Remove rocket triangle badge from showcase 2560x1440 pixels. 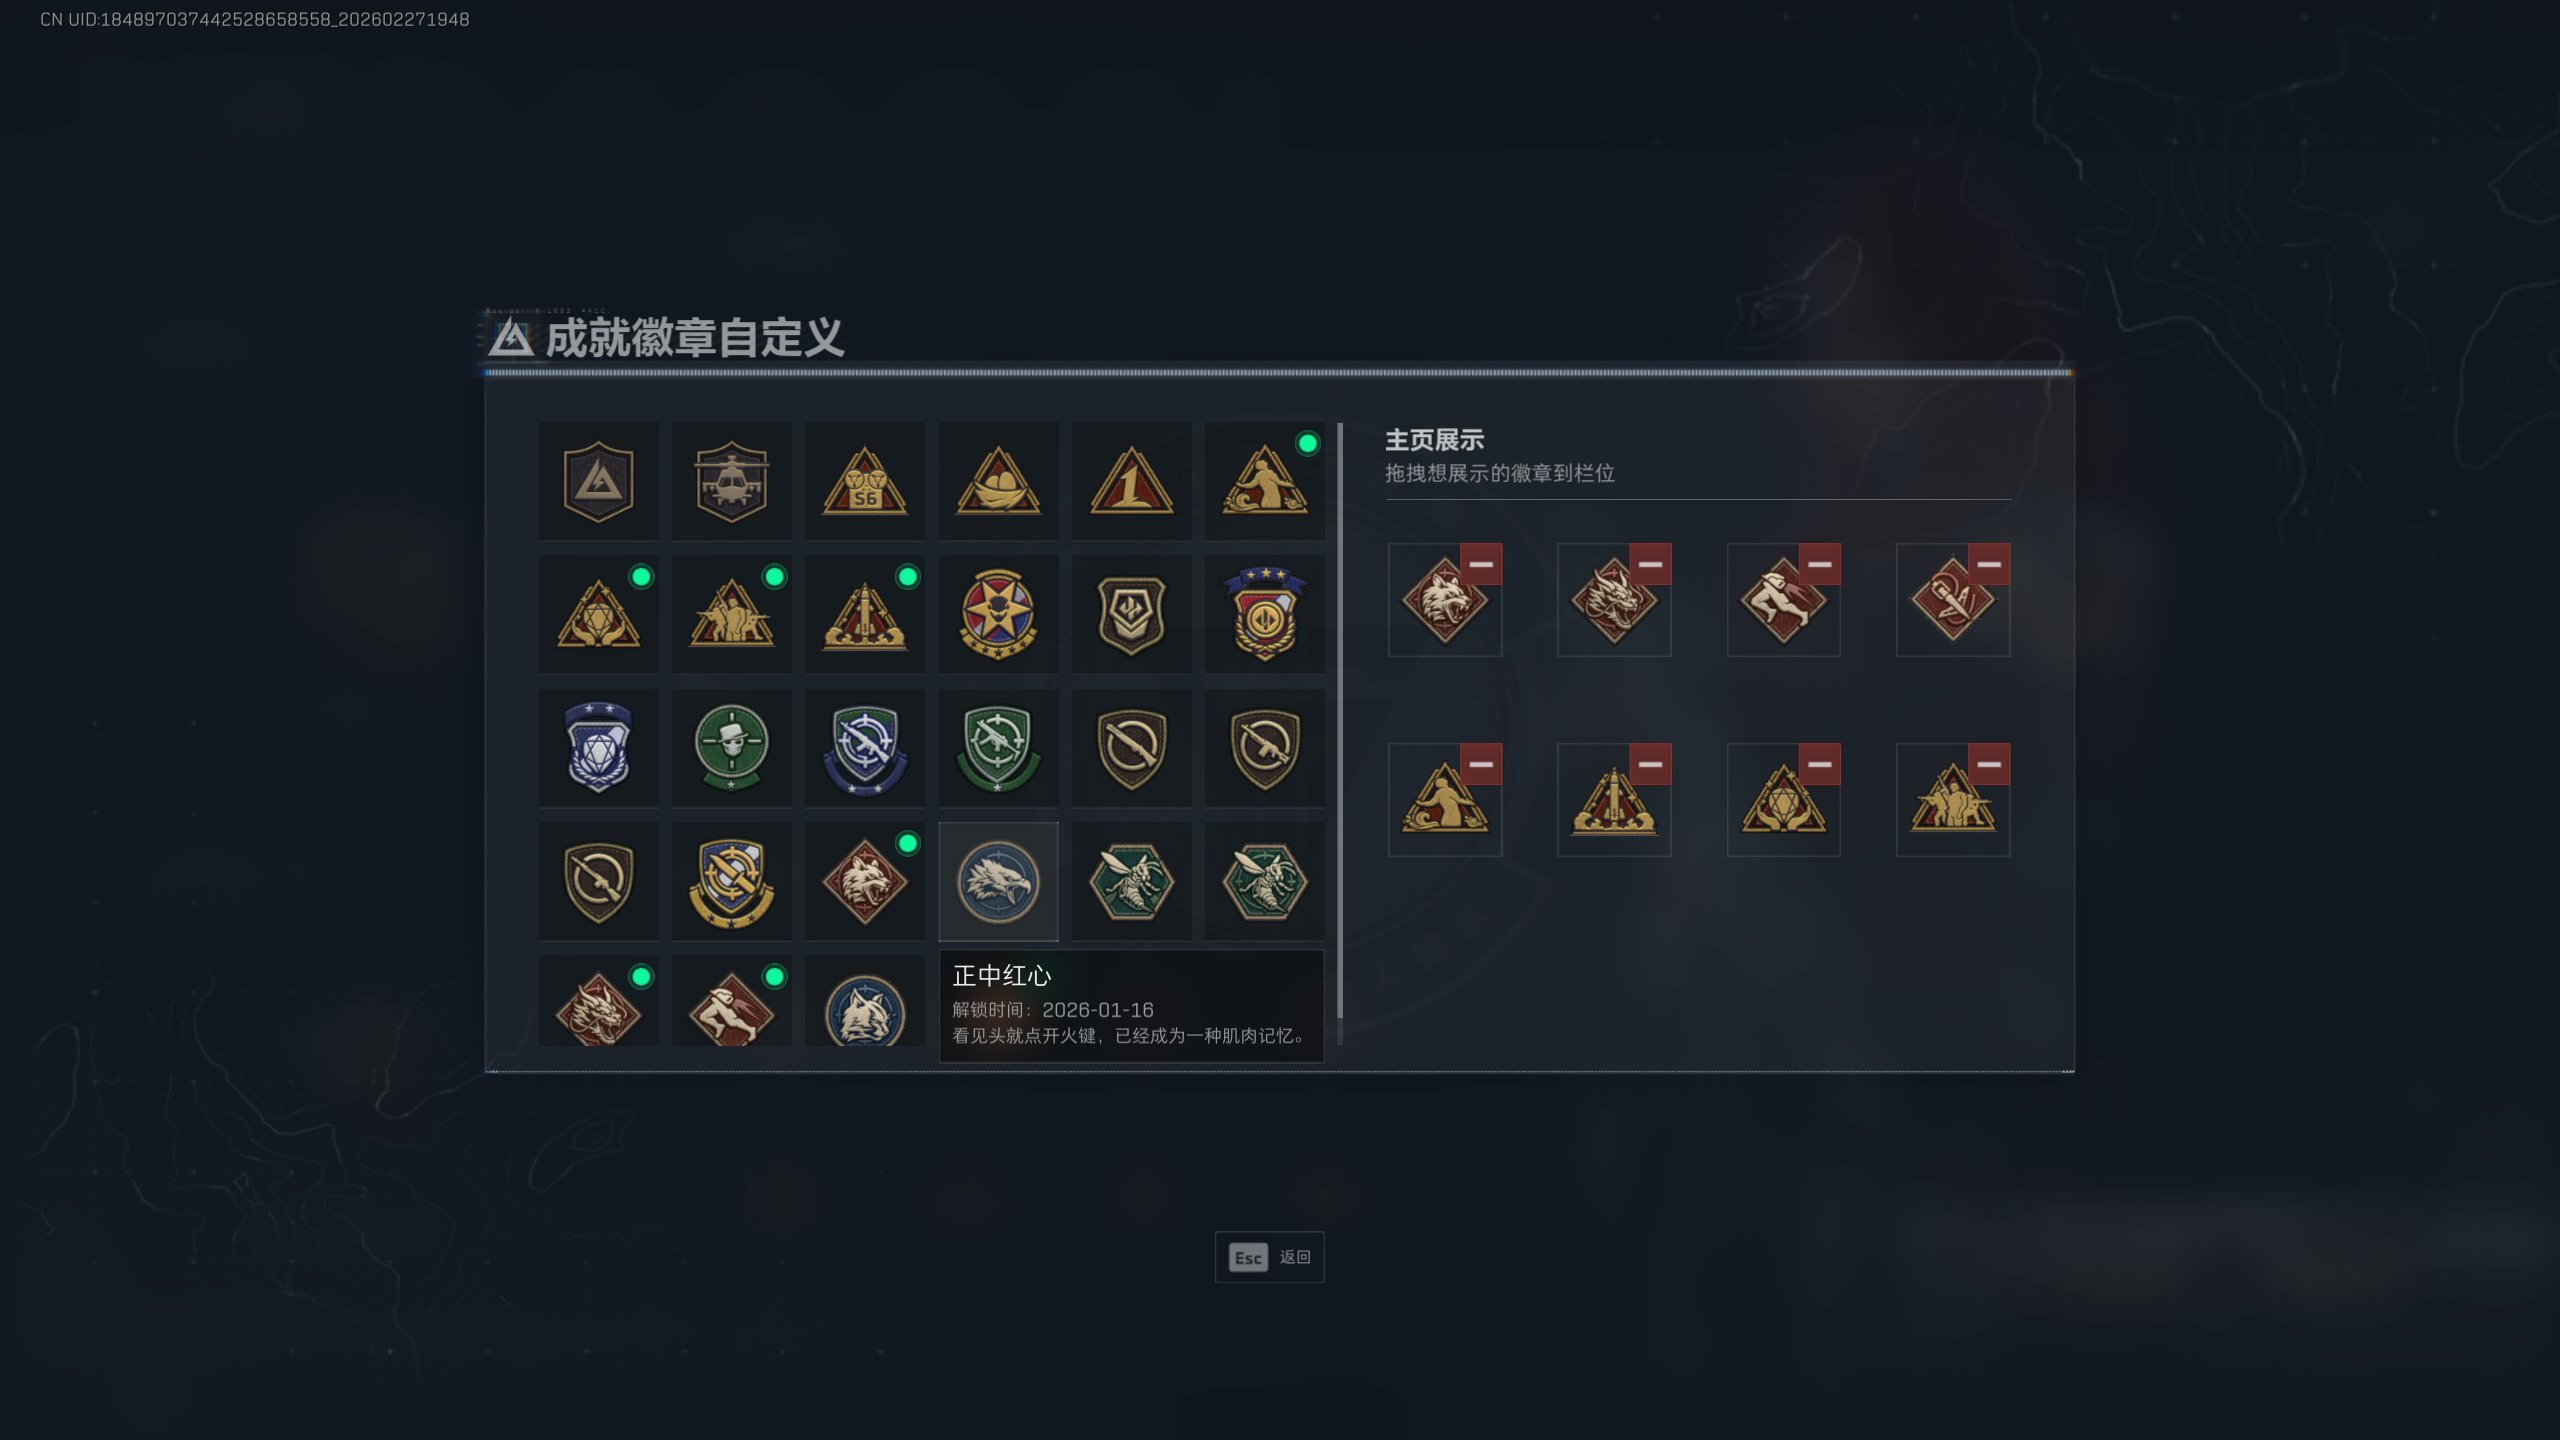1650,764
